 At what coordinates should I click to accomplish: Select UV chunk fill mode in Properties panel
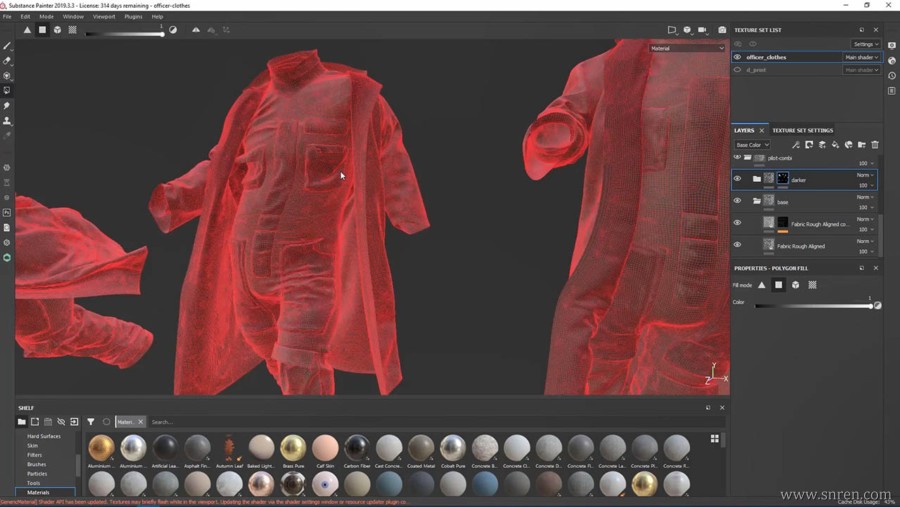[812, 285]
